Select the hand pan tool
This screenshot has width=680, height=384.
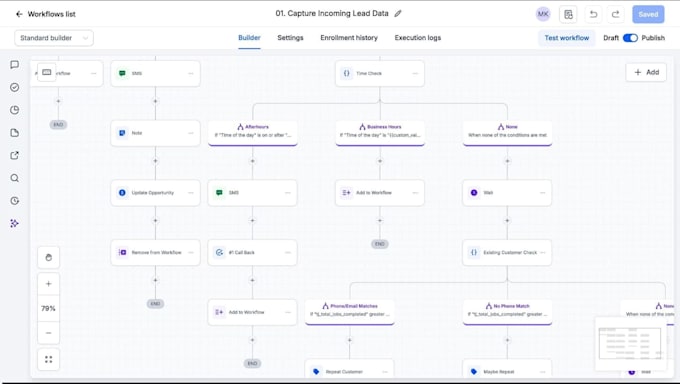click(49, 257)
